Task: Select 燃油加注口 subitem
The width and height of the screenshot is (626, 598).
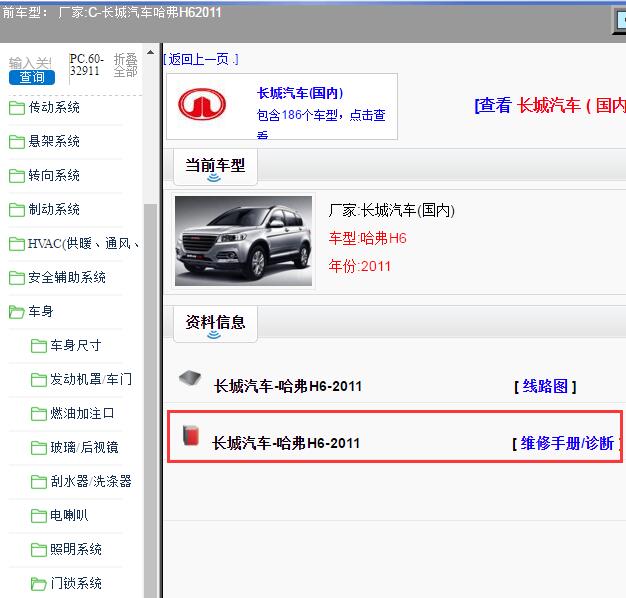Action: pyautogui.click(x=82, y=413)
